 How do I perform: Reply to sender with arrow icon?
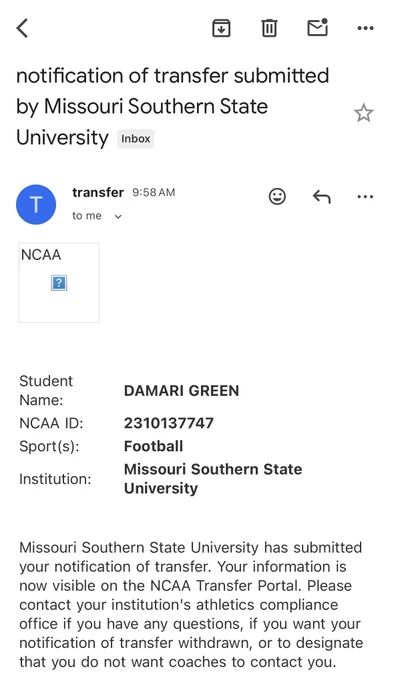pos(322,197)
